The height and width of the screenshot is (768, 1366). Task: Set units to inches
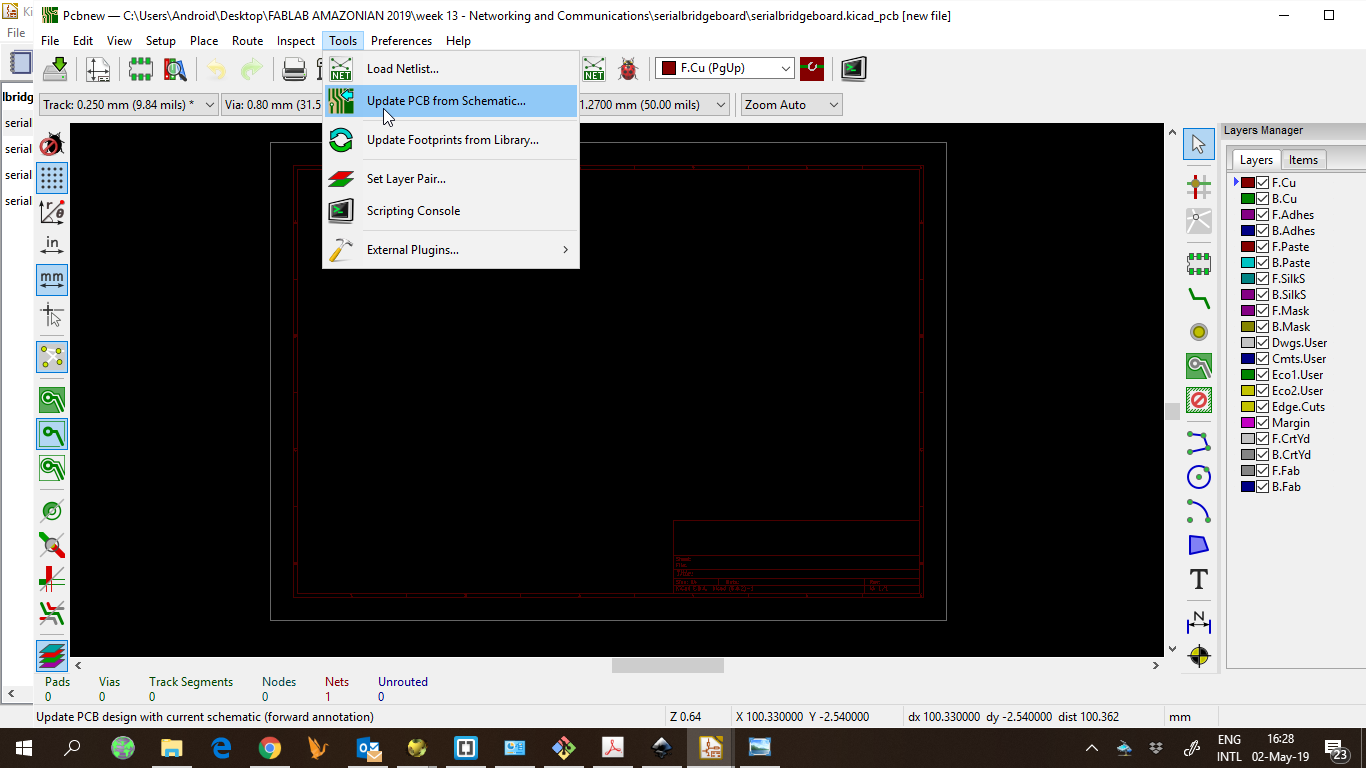(52, 246)
